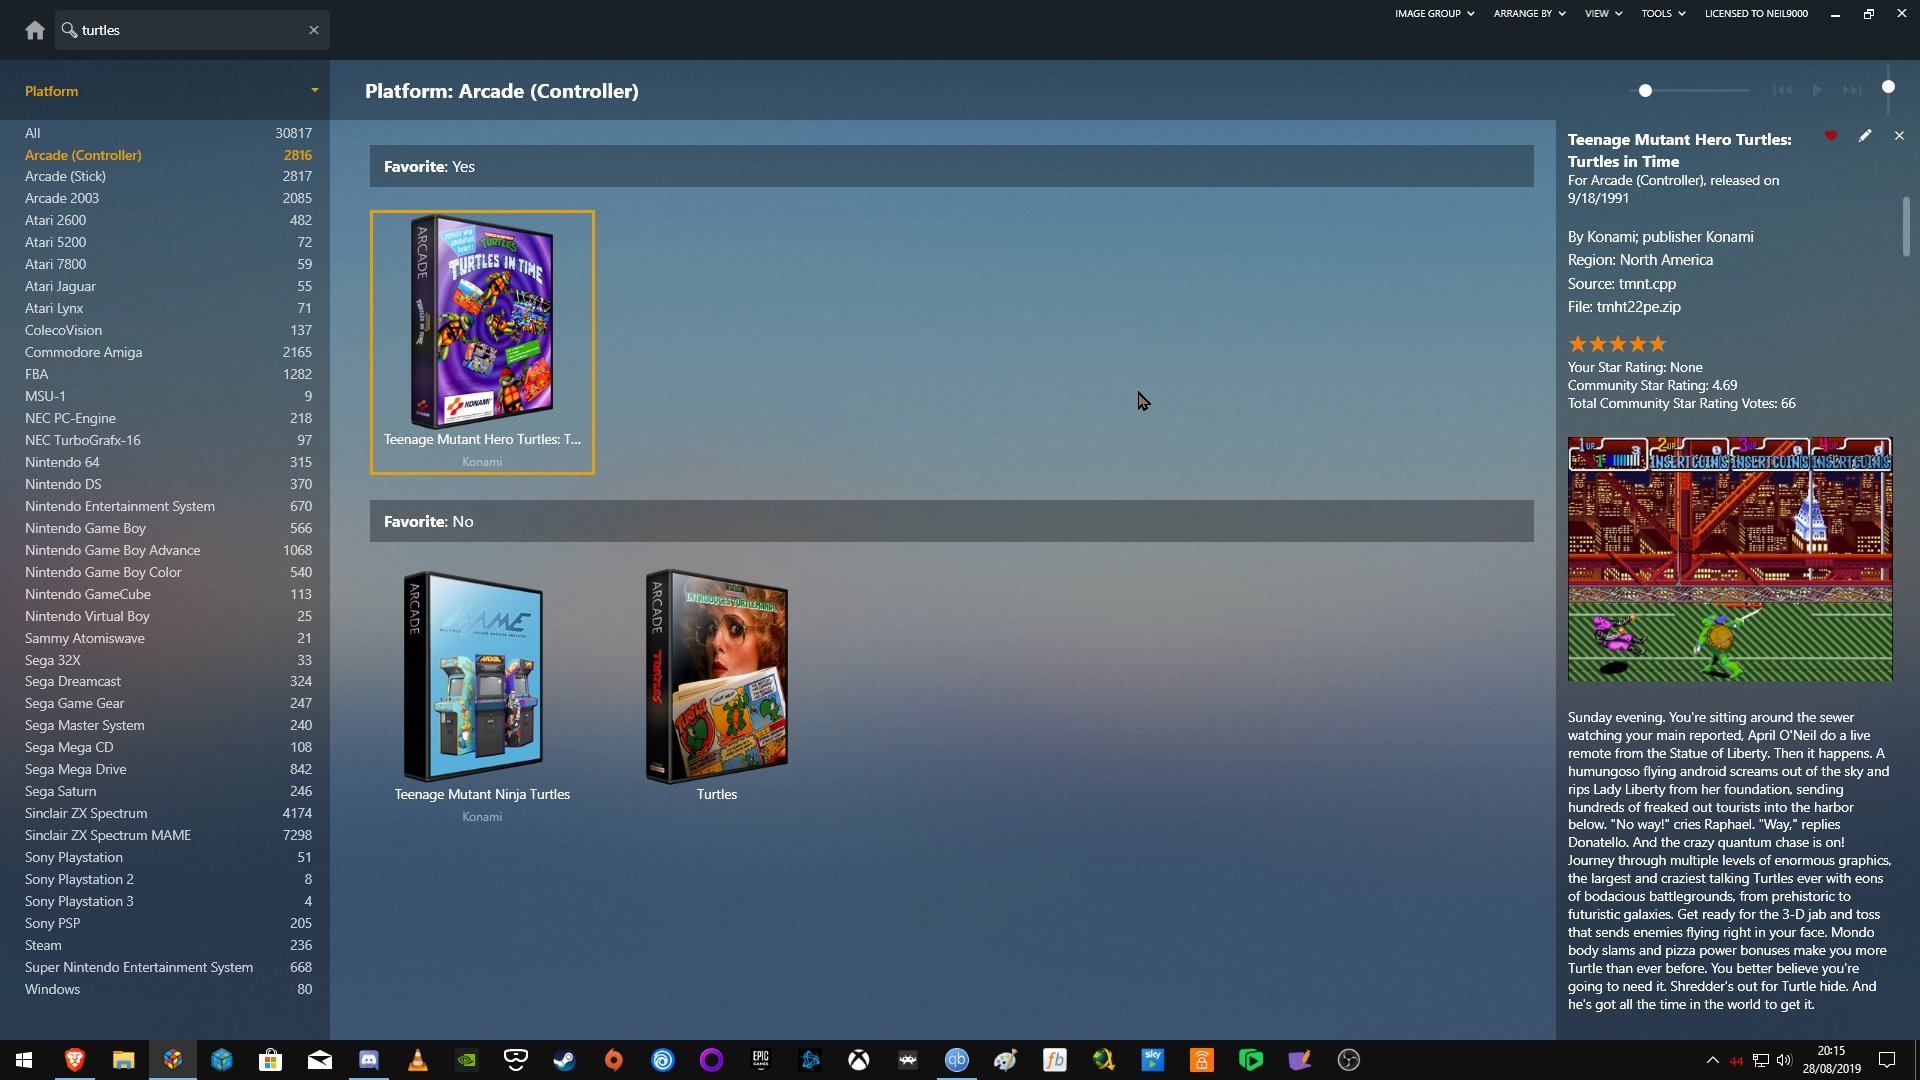Image resolution: width=1920 pixels, height=1080 pixels.
Task: Show hidden system tray icons
Action: pos(1712,1060)
